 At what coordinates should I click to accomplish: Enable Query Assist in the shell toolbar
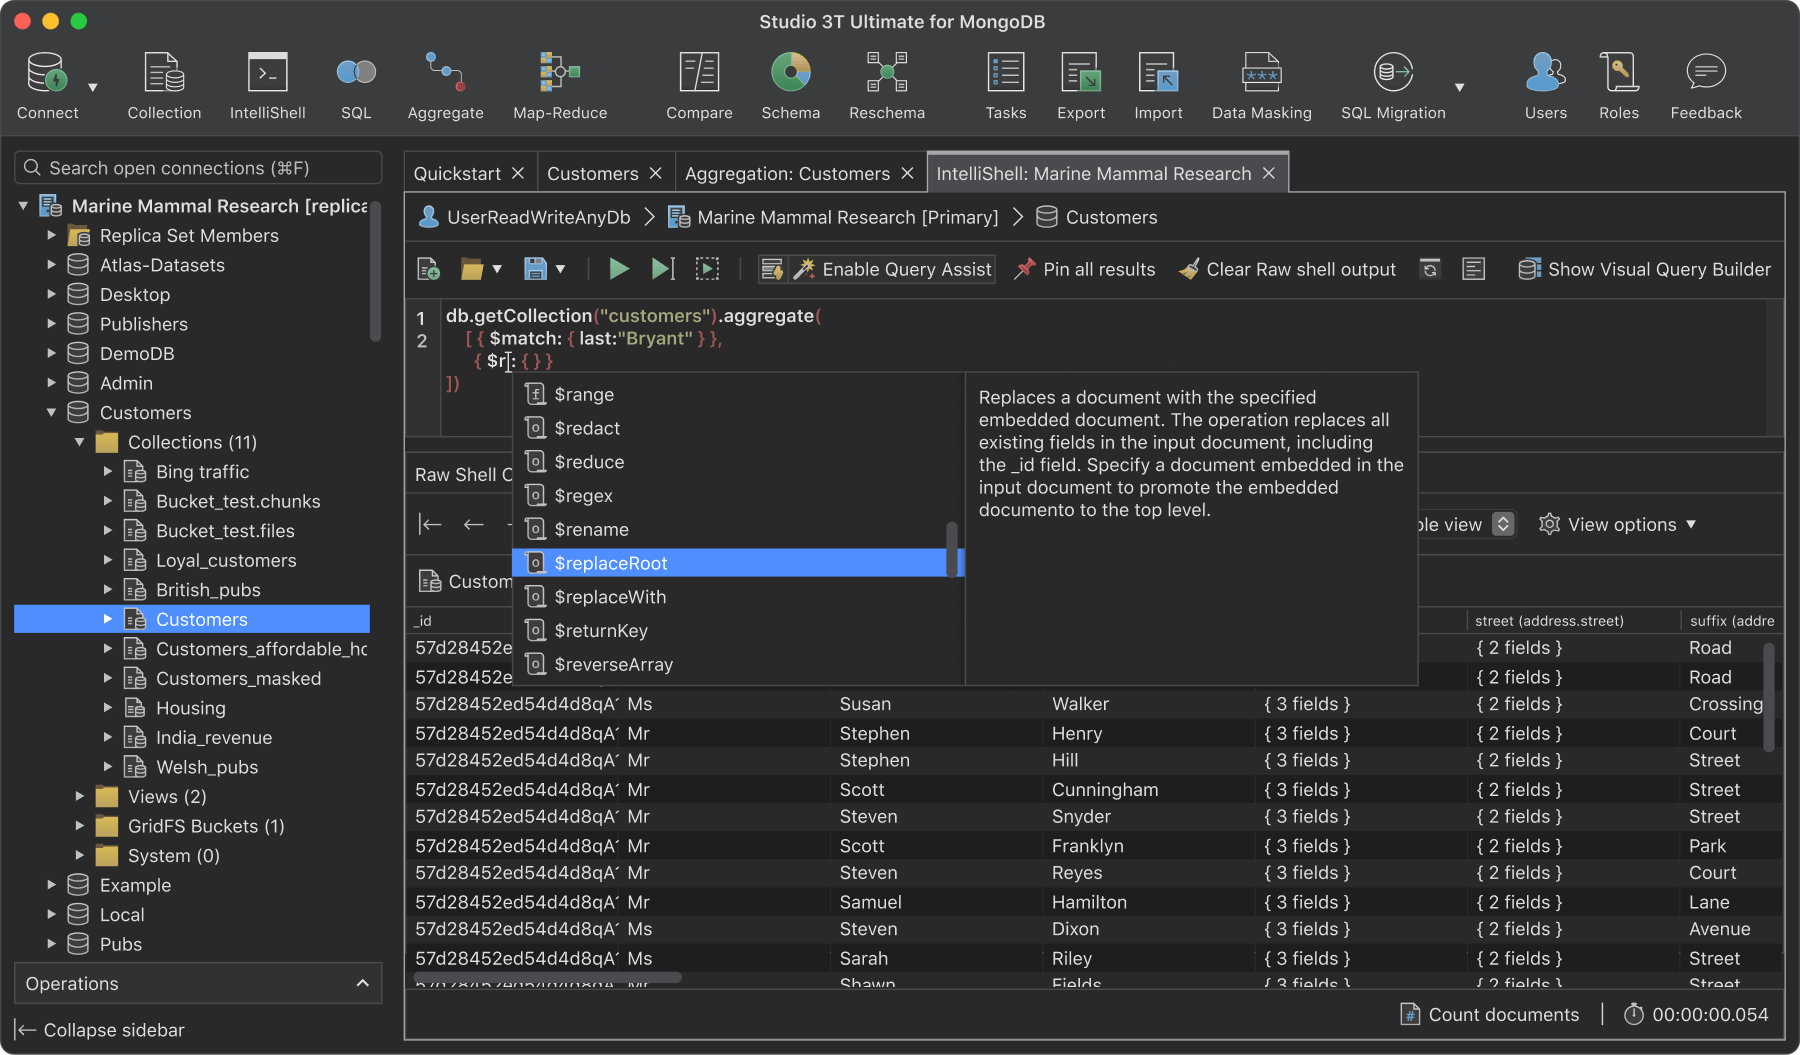[x=893, y=268]
